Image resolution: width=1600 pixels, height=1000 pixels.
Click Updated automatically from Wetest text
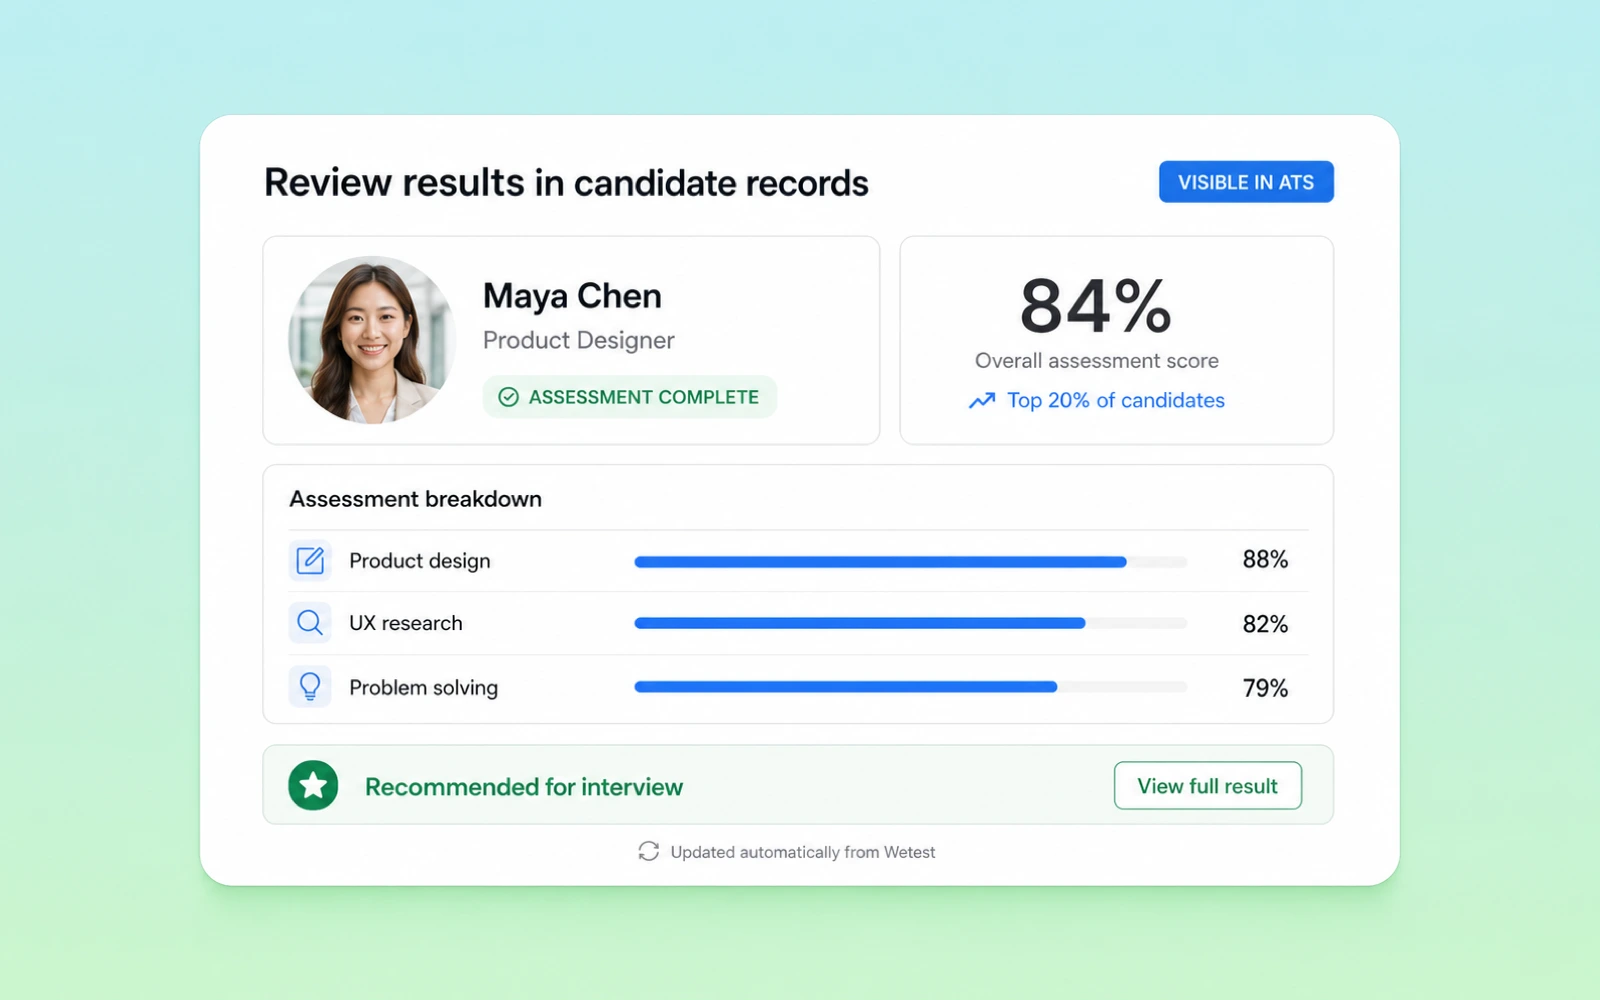[x=803, y=852]
